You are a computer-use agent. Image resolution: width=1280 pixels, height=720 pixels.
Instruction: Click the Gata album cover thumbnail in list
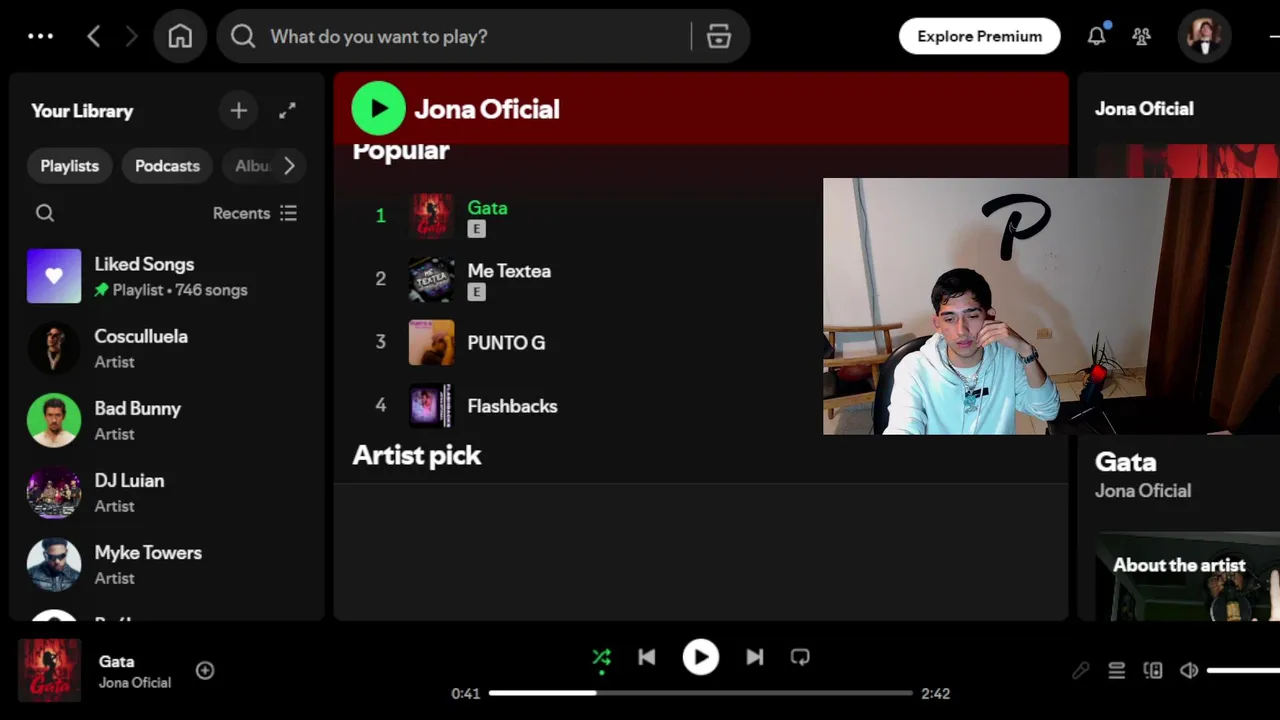[x=431, y=216]
